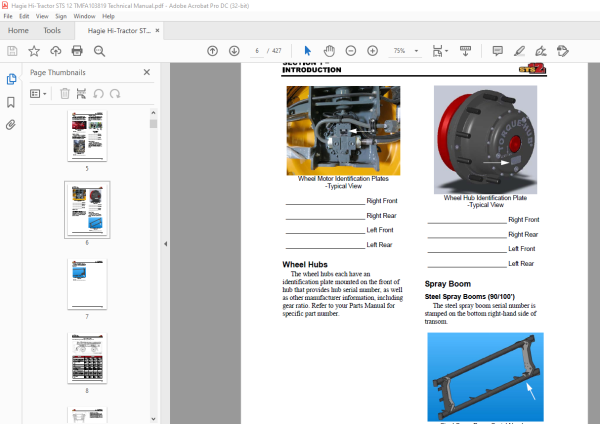
Task: Open the Help menu
Action: tap(108, 16)
